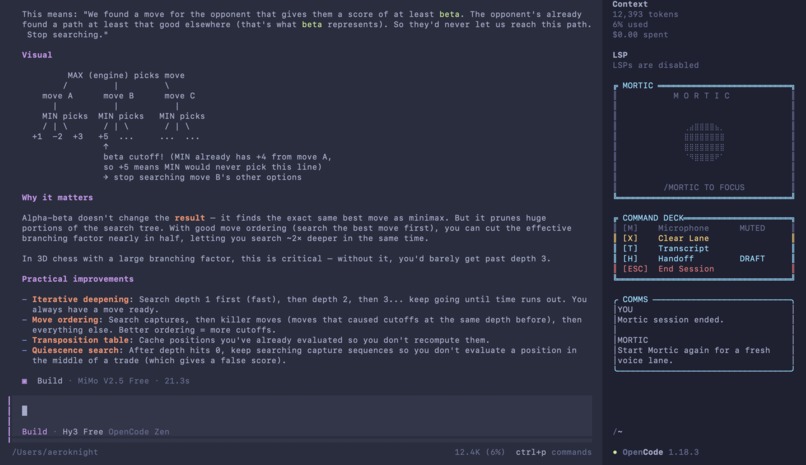Screen dimensions: 806x465
Task: Toggle the [M] Microphone mute command
Action: tap(694, 228)
